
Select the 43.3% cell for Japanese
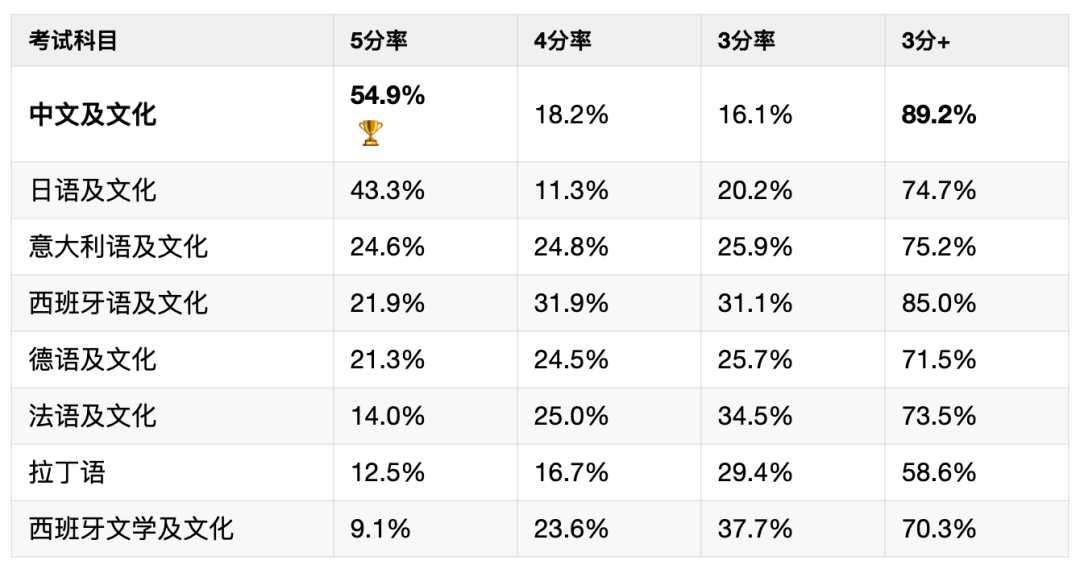(387, 190)
